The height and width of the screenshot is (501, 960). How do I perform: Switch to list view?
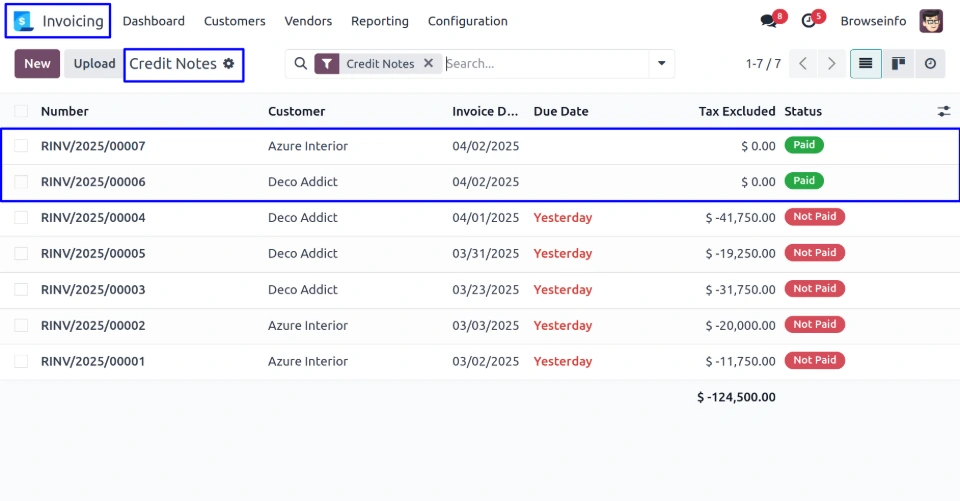click(x=865, y=64)
